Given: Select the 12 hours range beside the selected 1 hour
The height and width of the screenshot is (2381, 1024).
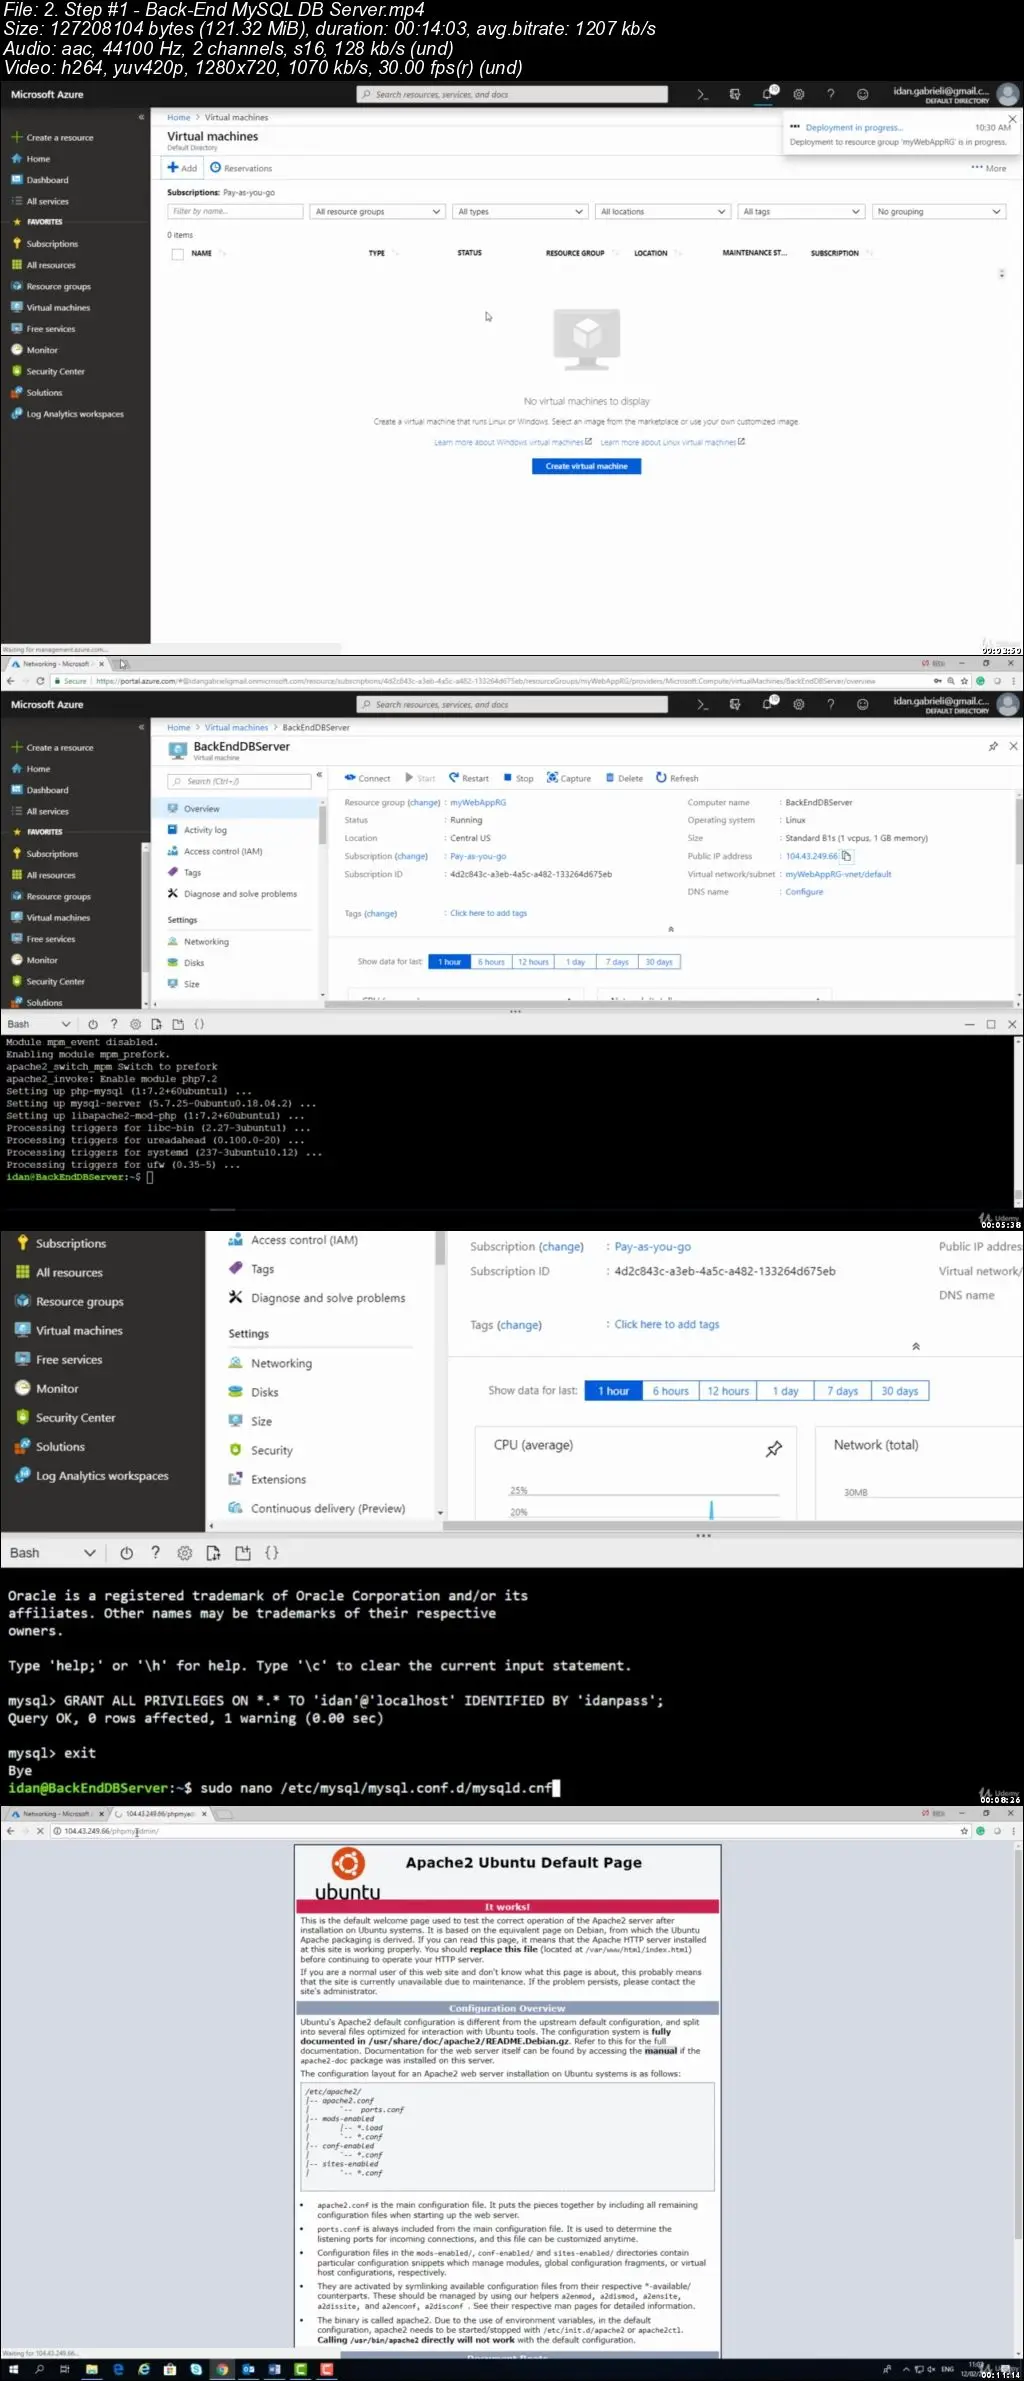Looking at the screenshot, I should [x=533, y=962].
